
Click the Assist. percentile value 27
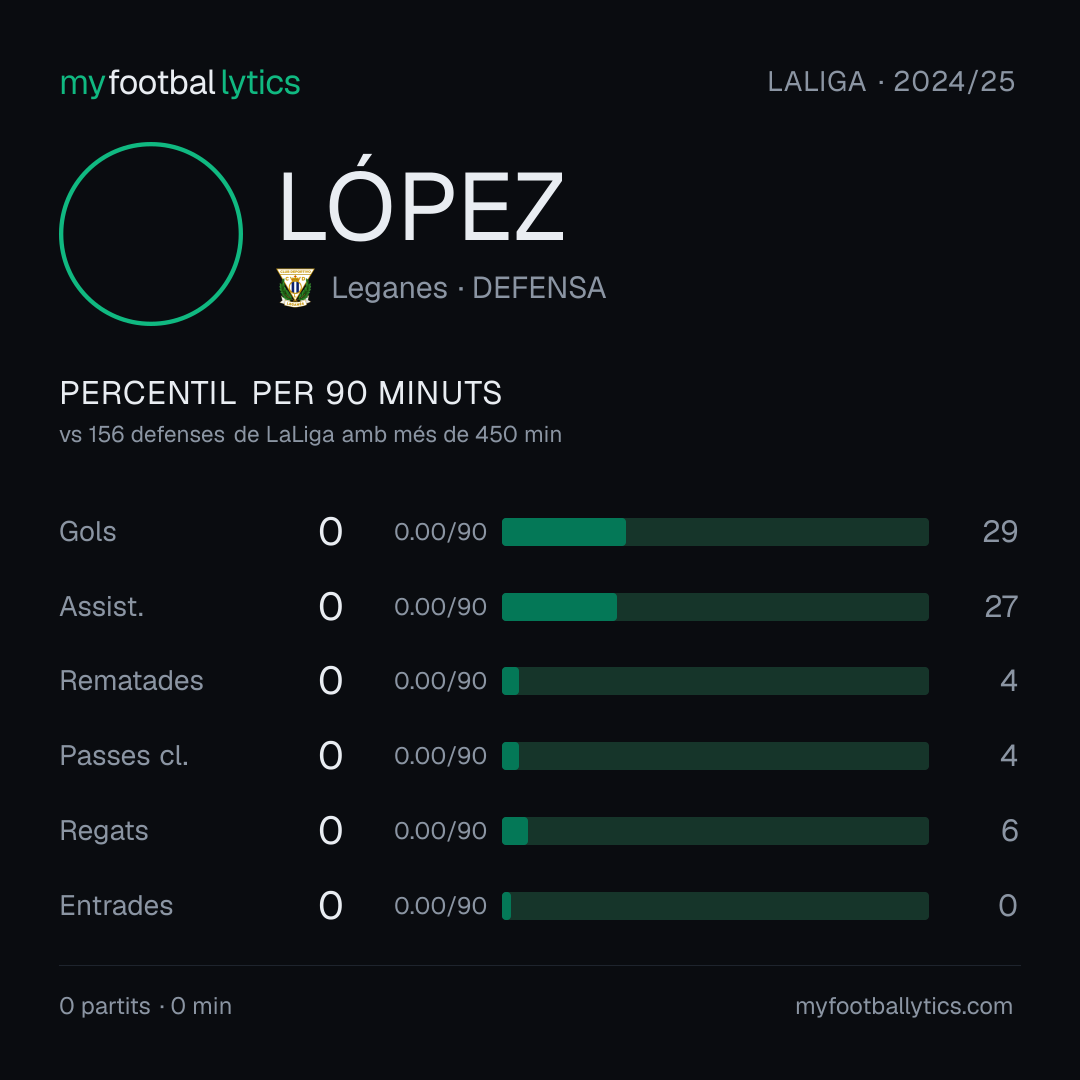click(x=1001, y=607)
